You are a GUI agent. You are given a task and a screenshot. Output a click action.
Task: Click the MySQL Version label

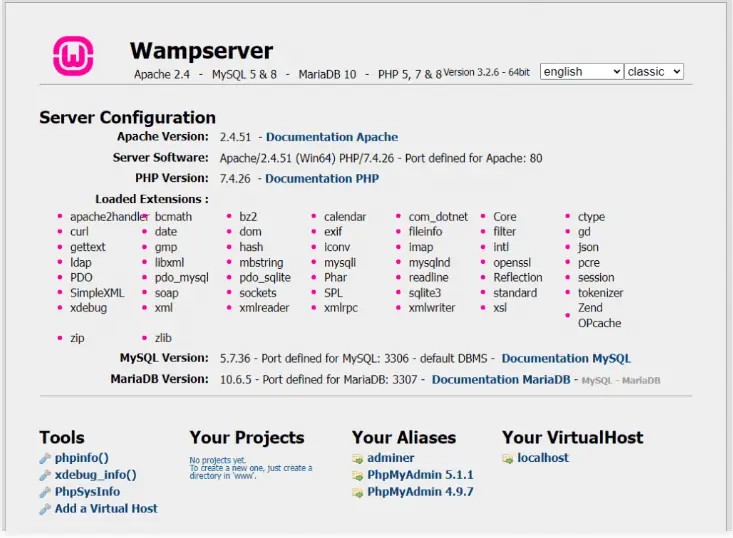point(164,358)
